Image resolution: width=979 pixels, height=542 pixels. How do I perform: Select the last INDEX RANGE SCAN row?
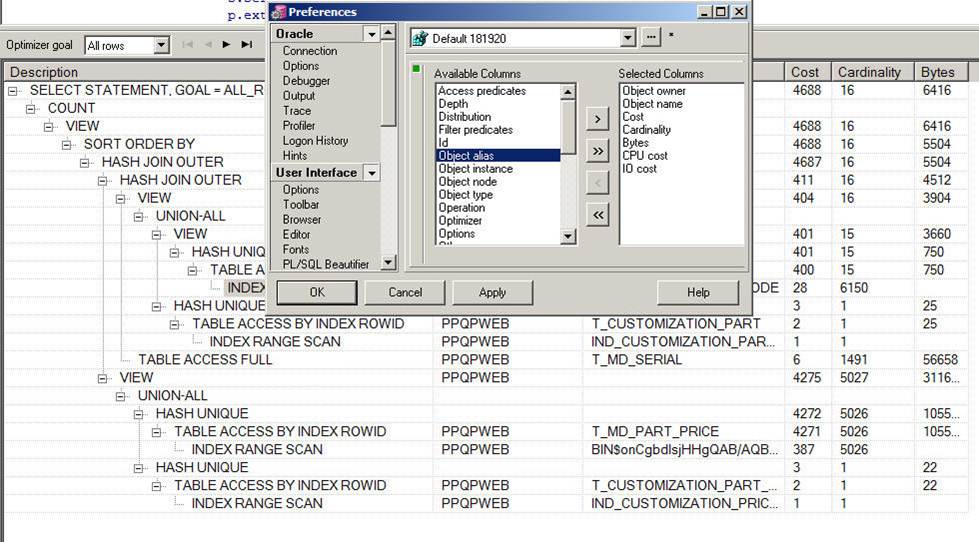[257, 503]
